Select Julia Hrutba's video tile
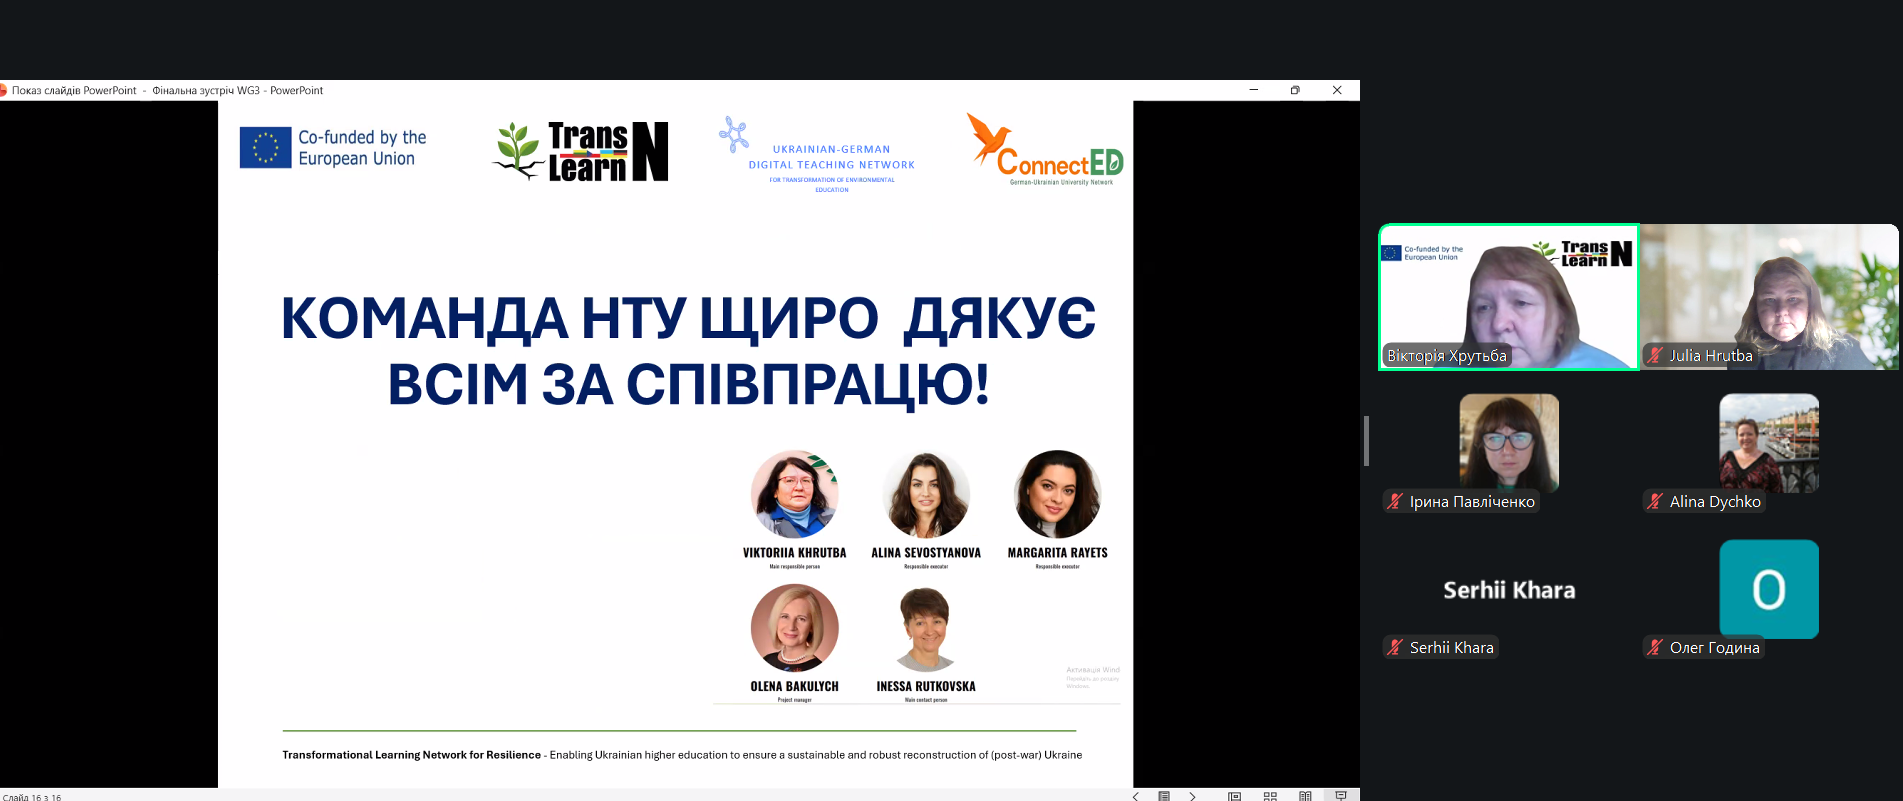Screen dimensions: 1903x801 click(1769, 297)
